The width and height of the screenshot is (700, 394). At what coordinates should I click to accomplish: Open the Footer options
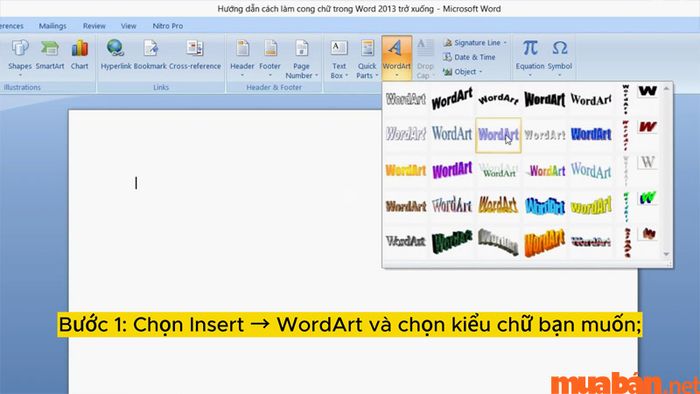[270, 58]
